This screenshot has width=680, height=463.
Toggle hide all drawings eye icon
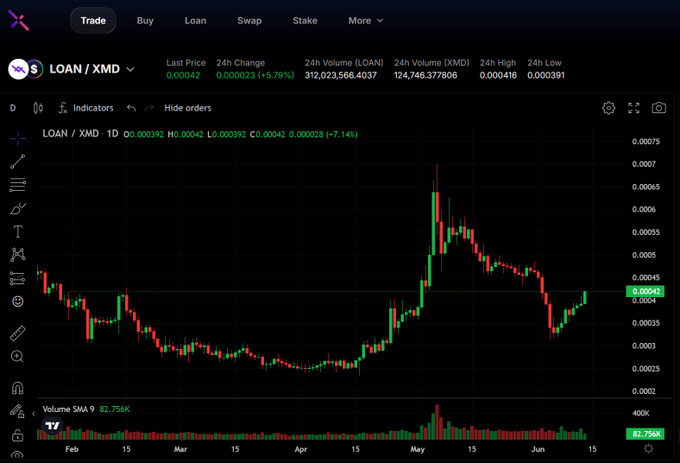[x=17, y=455]
